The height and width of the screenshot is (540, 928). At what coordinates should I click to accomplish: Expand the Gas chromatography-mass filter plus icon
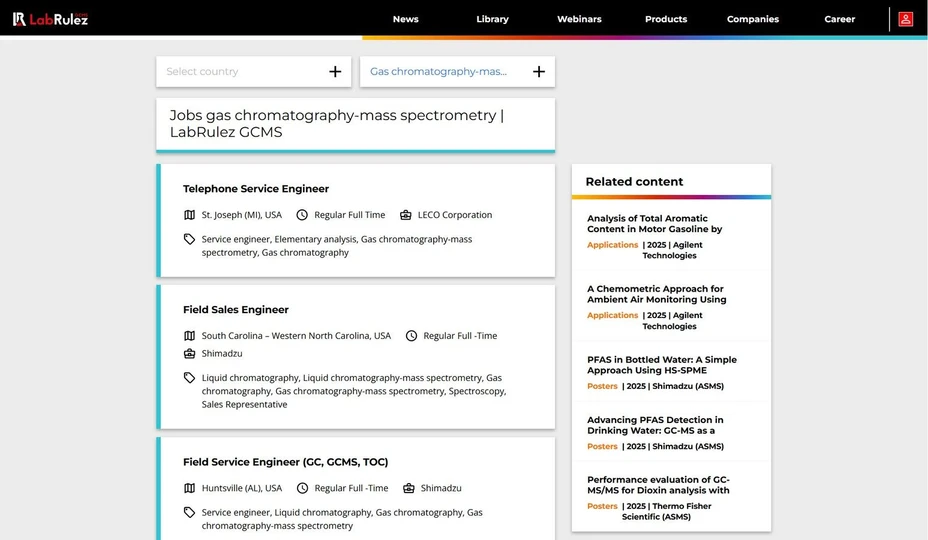pyautogui.click(x=539, y=72)
